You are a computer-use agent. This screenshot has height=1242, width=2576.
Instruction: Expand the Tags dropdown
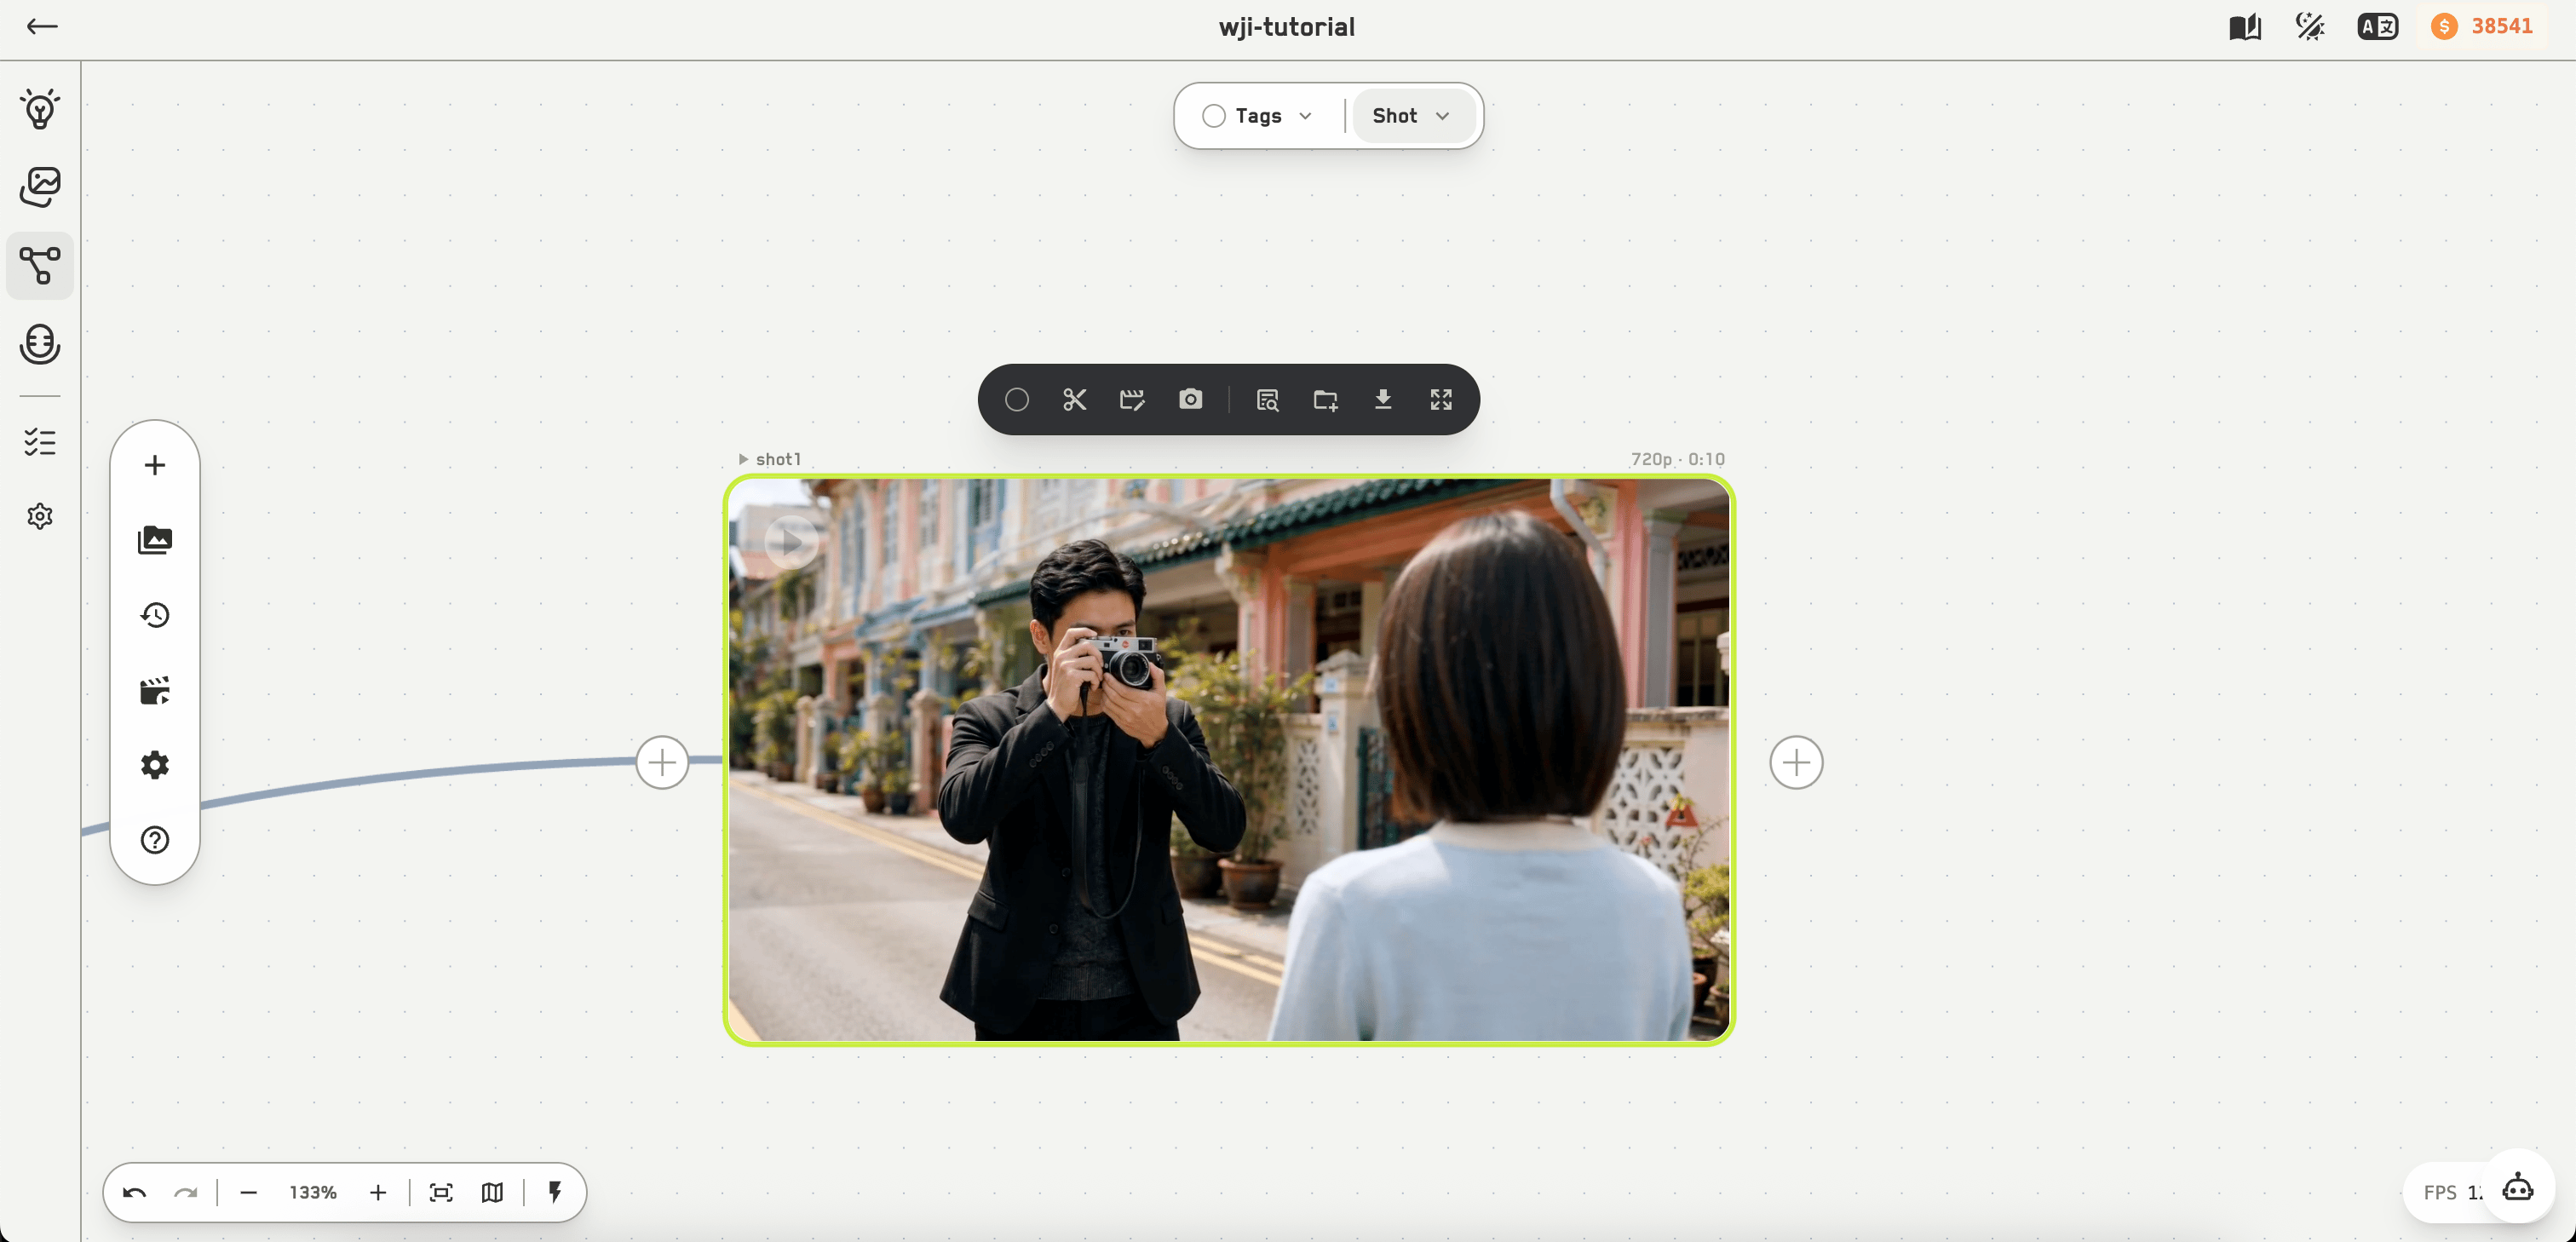1305,116
